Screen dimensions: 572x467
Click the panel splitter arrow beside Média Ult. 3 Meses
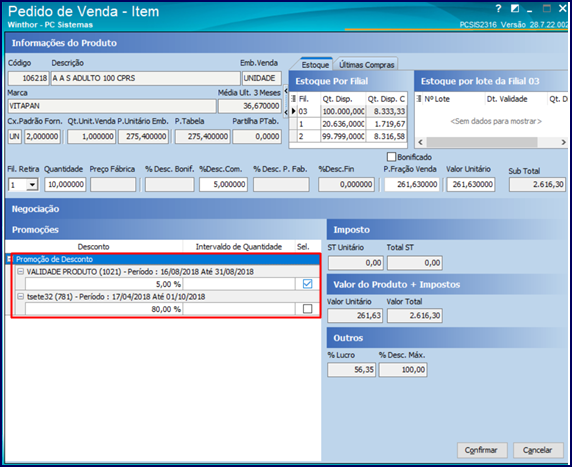(x=286, y=90)
